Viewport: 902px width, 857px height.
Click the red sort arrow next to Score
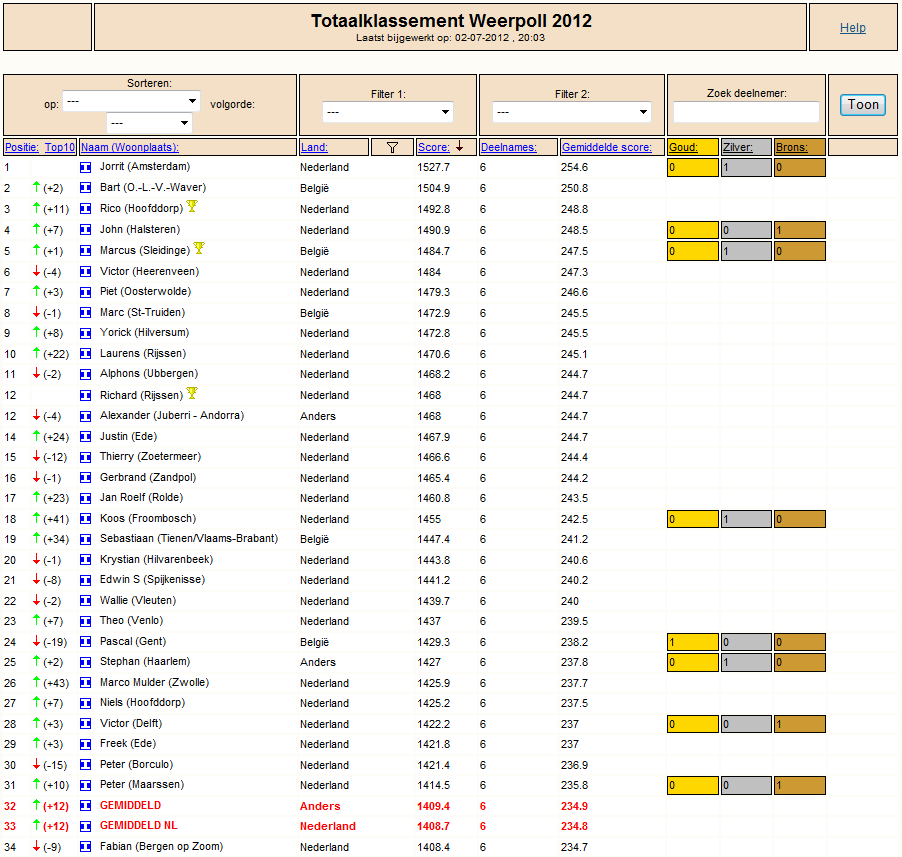(x=460, y=147)
